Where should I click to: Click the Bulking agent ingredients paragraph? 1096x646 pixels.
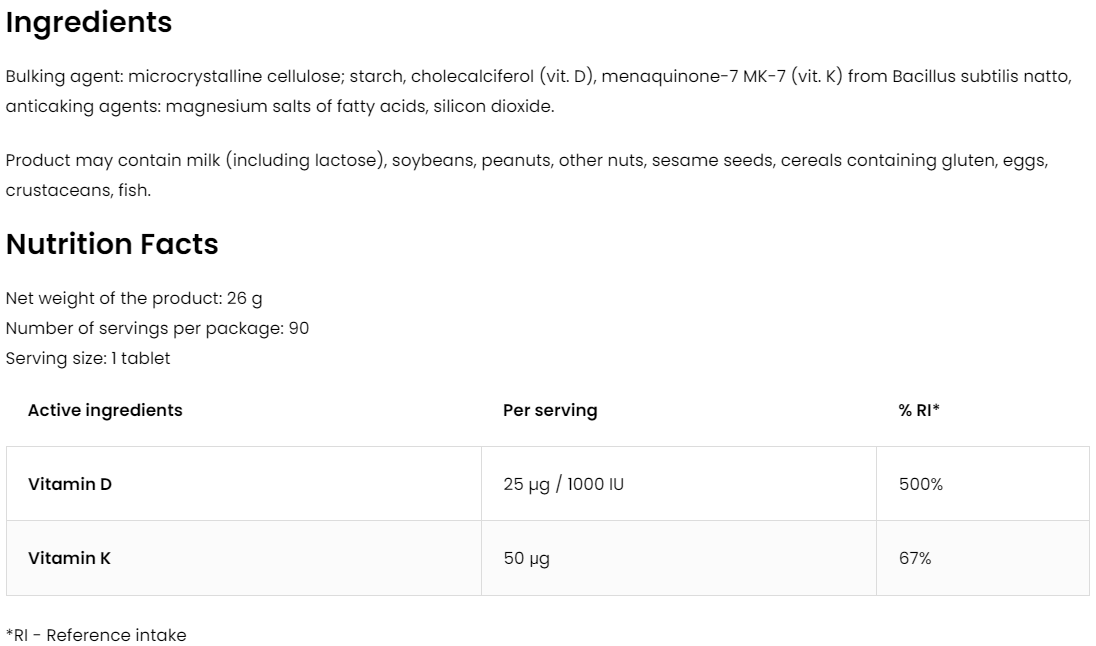[300, 76]
